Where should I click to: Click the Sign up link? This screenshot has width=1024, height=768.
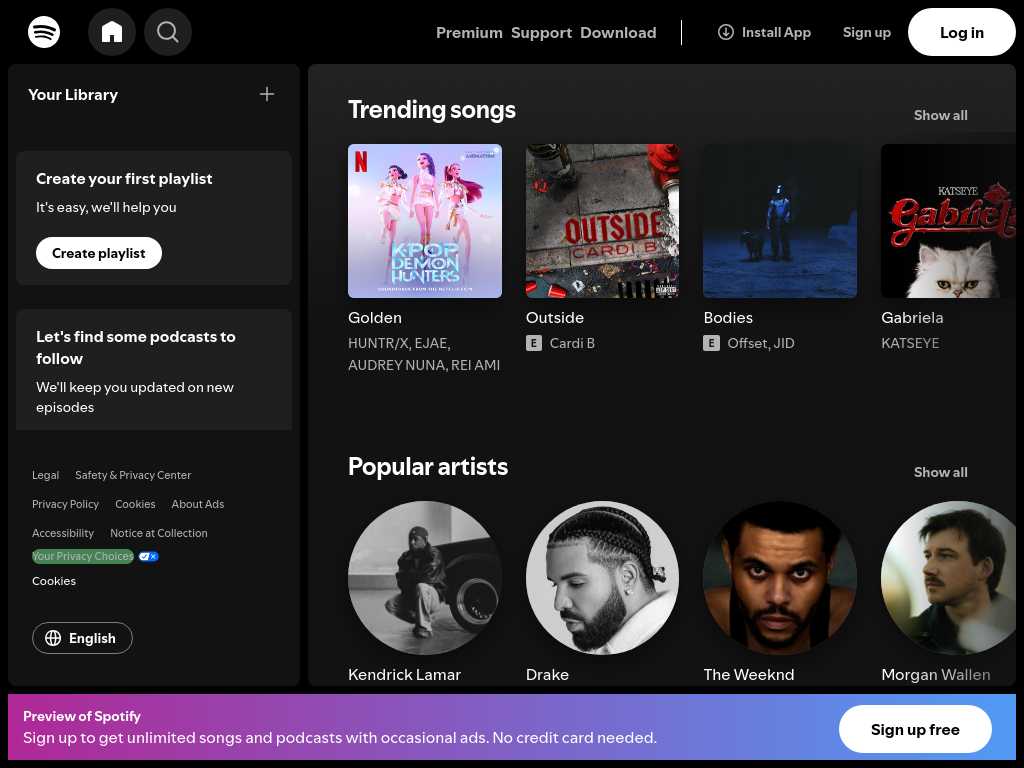pos(867,32)
